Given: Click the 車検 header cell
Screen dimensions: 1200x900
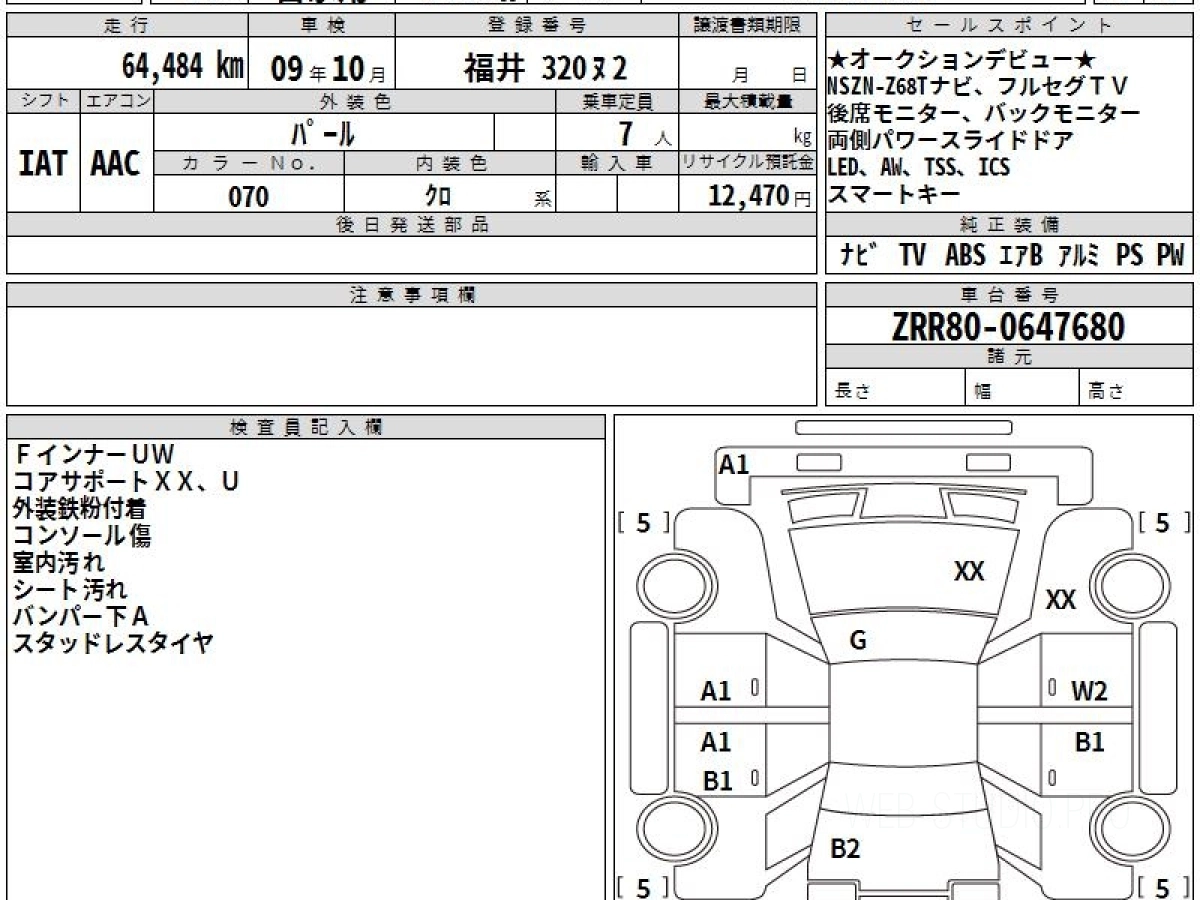Looking at the screenshot, I should tap(321, 25).
